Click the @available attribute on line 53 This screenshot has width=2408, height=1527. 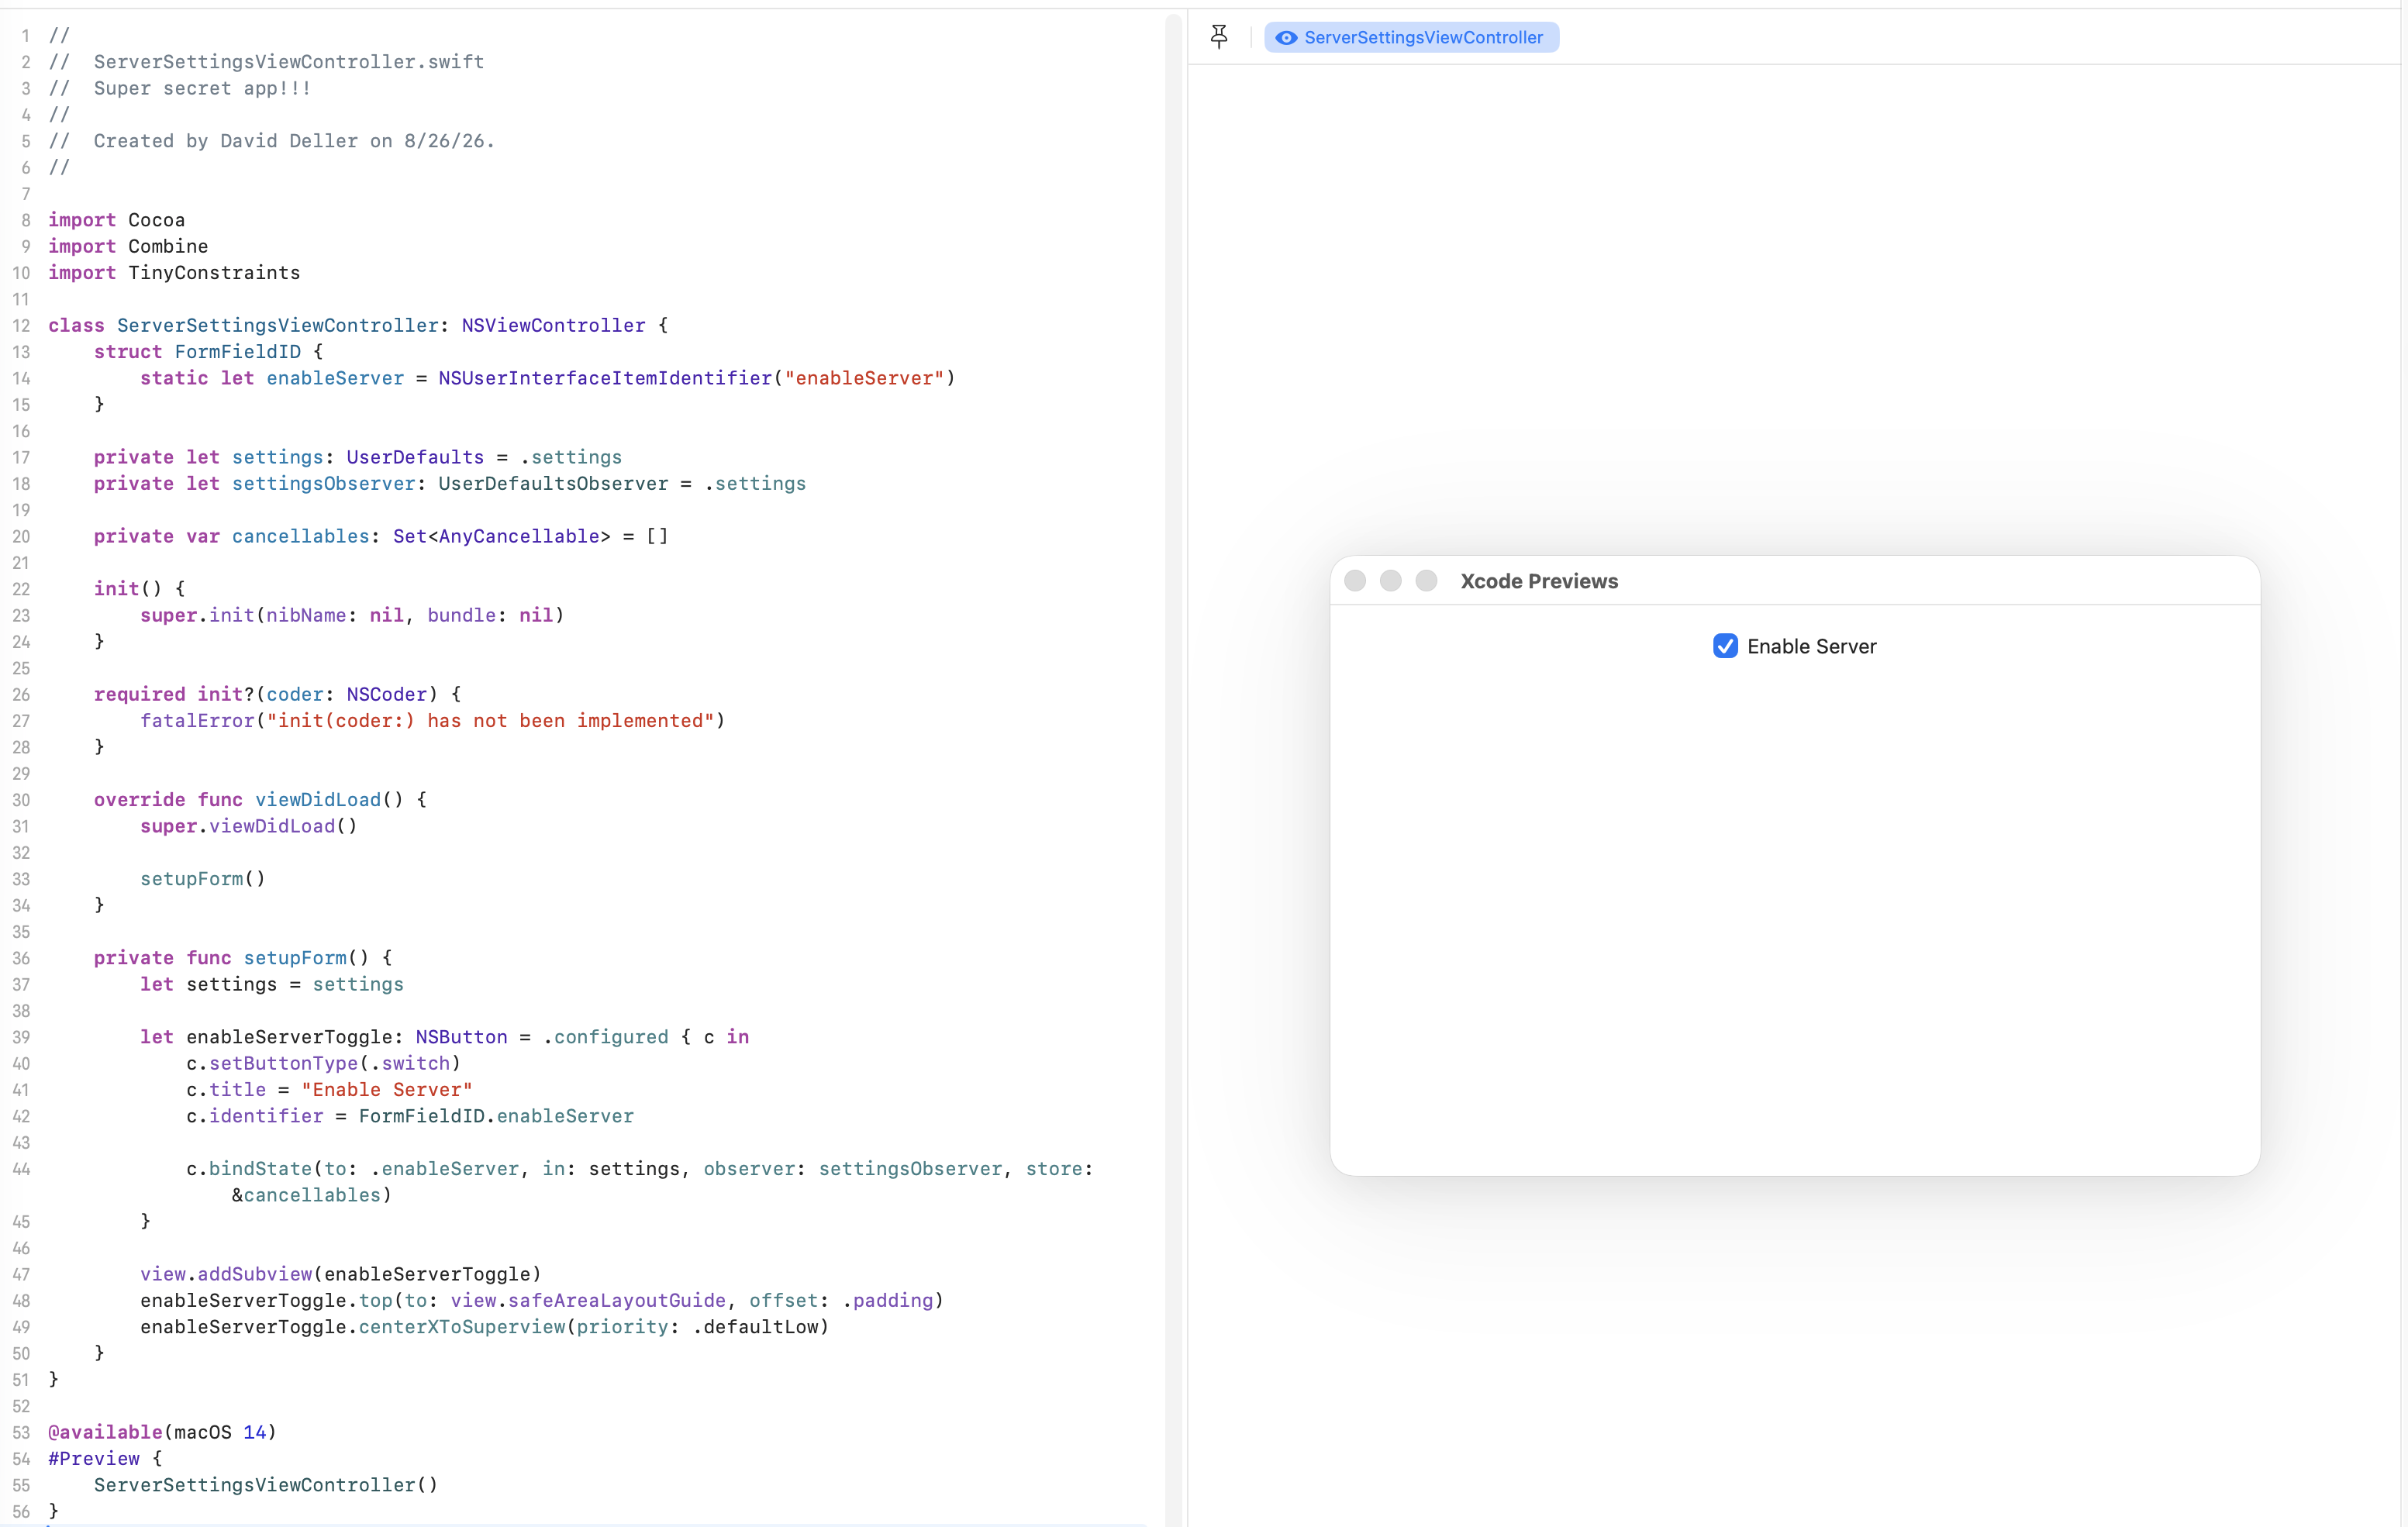coord(105,1432)
